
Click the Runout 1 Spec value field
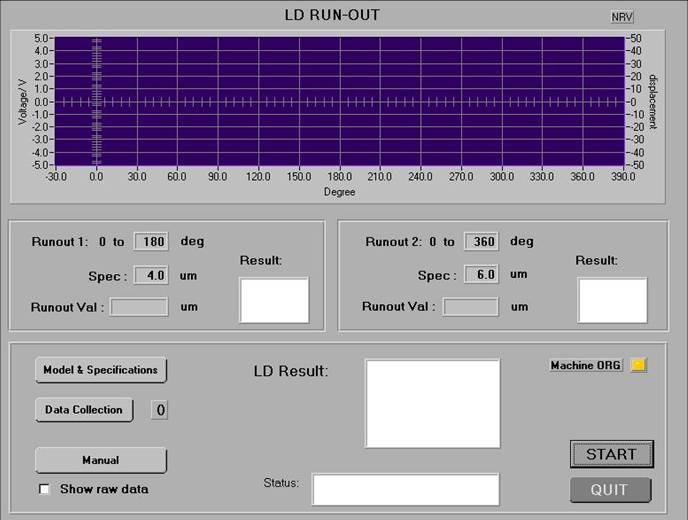click(x=150, y=275)
